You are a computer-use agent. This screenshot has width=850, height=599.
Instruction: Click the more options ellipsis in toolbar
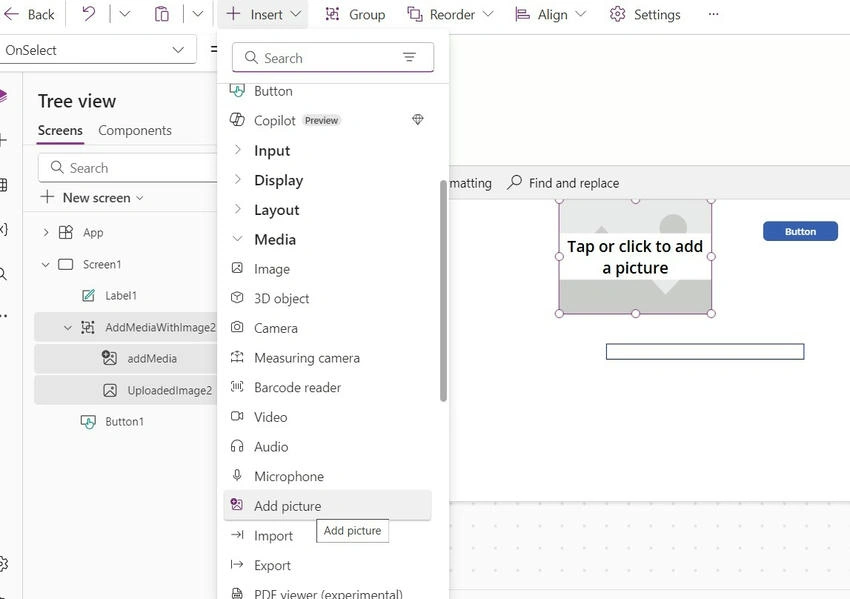tap(713, 15)
